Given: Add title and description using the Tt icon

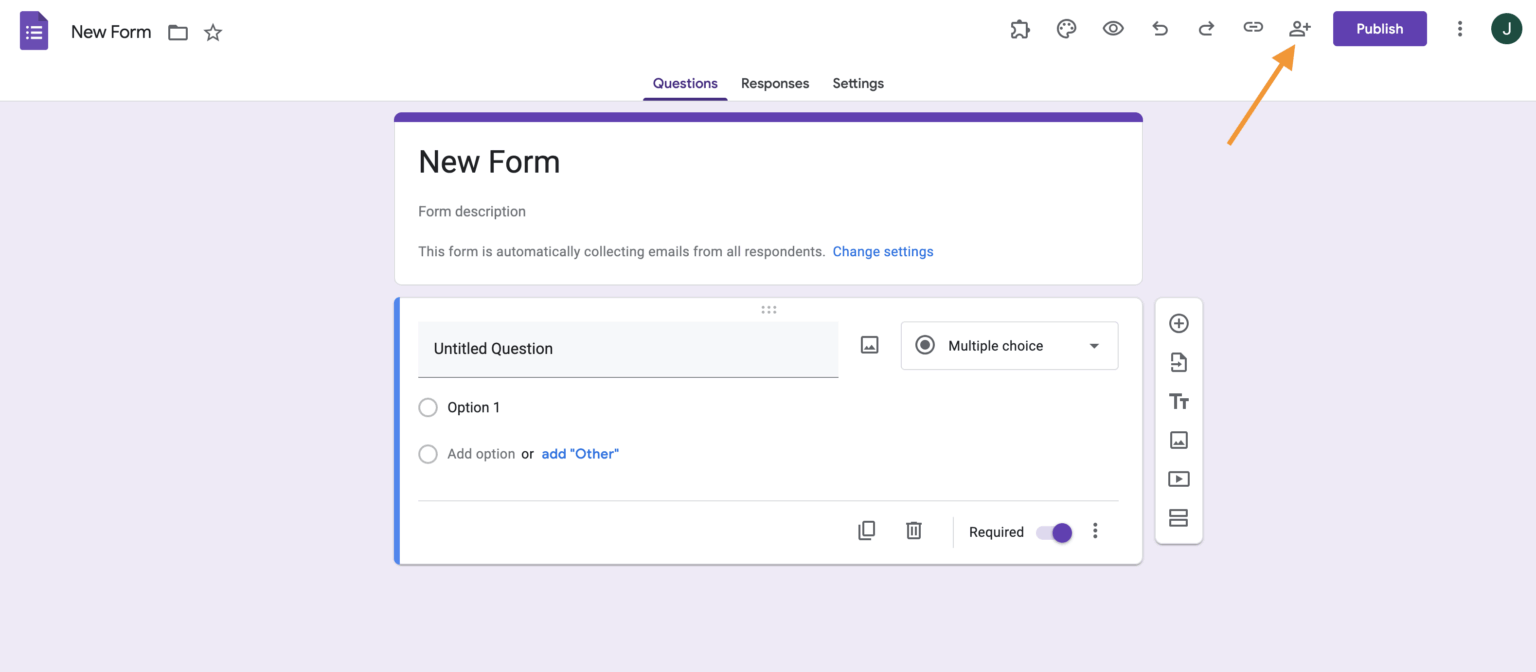Looking at the screenshot, I should tap(1179, 401).
